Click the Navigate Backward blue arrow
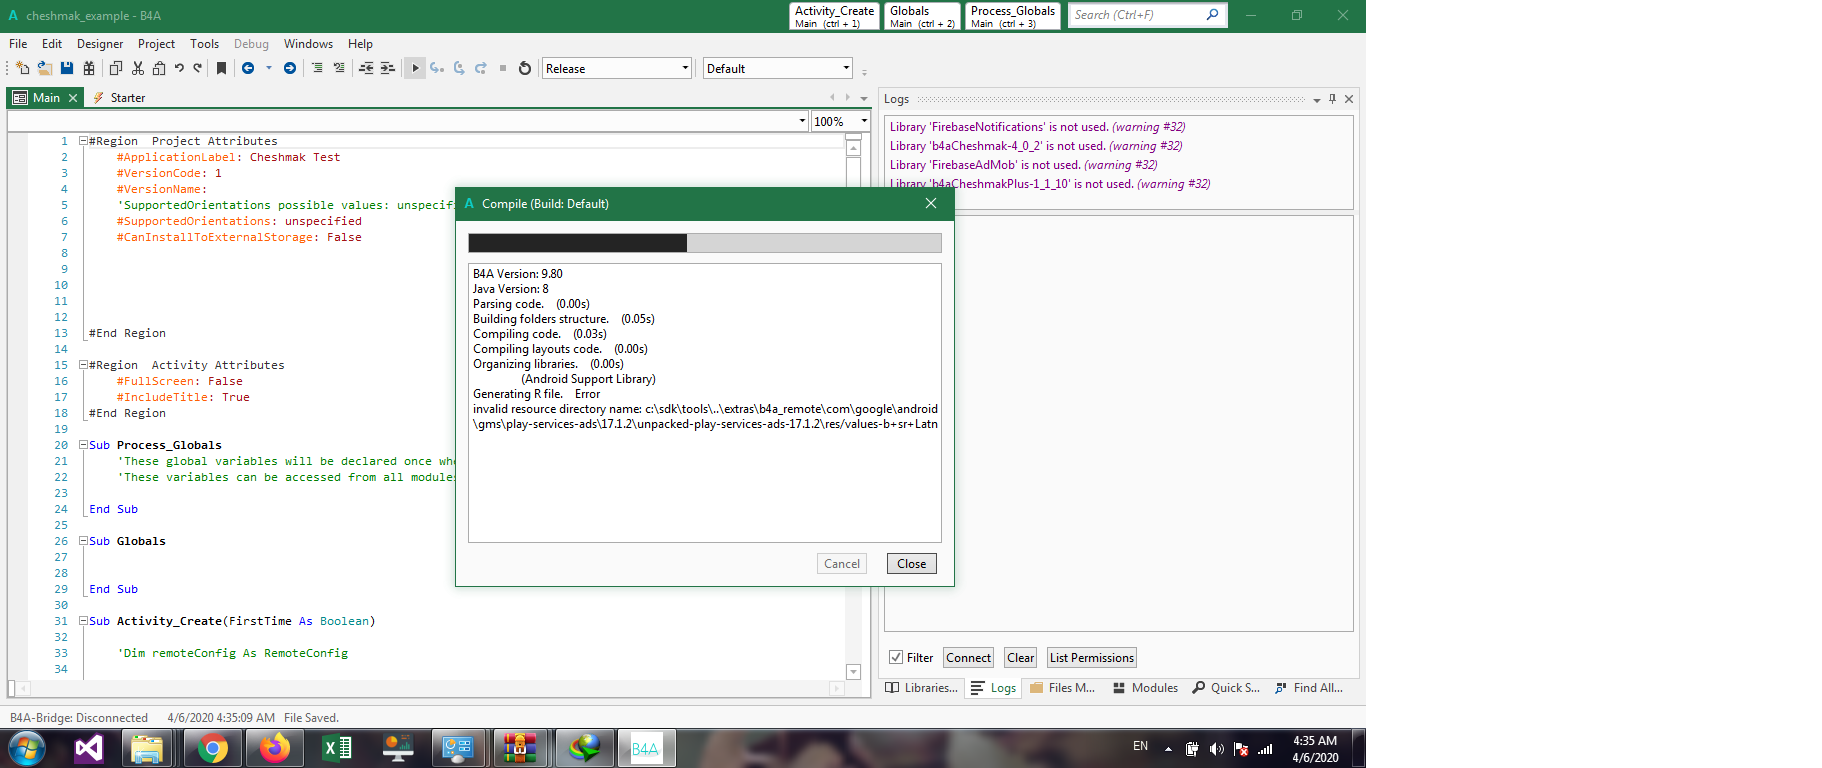This screenshot has width=1822, height=768. pyautogui.click(x=248, y=68)
